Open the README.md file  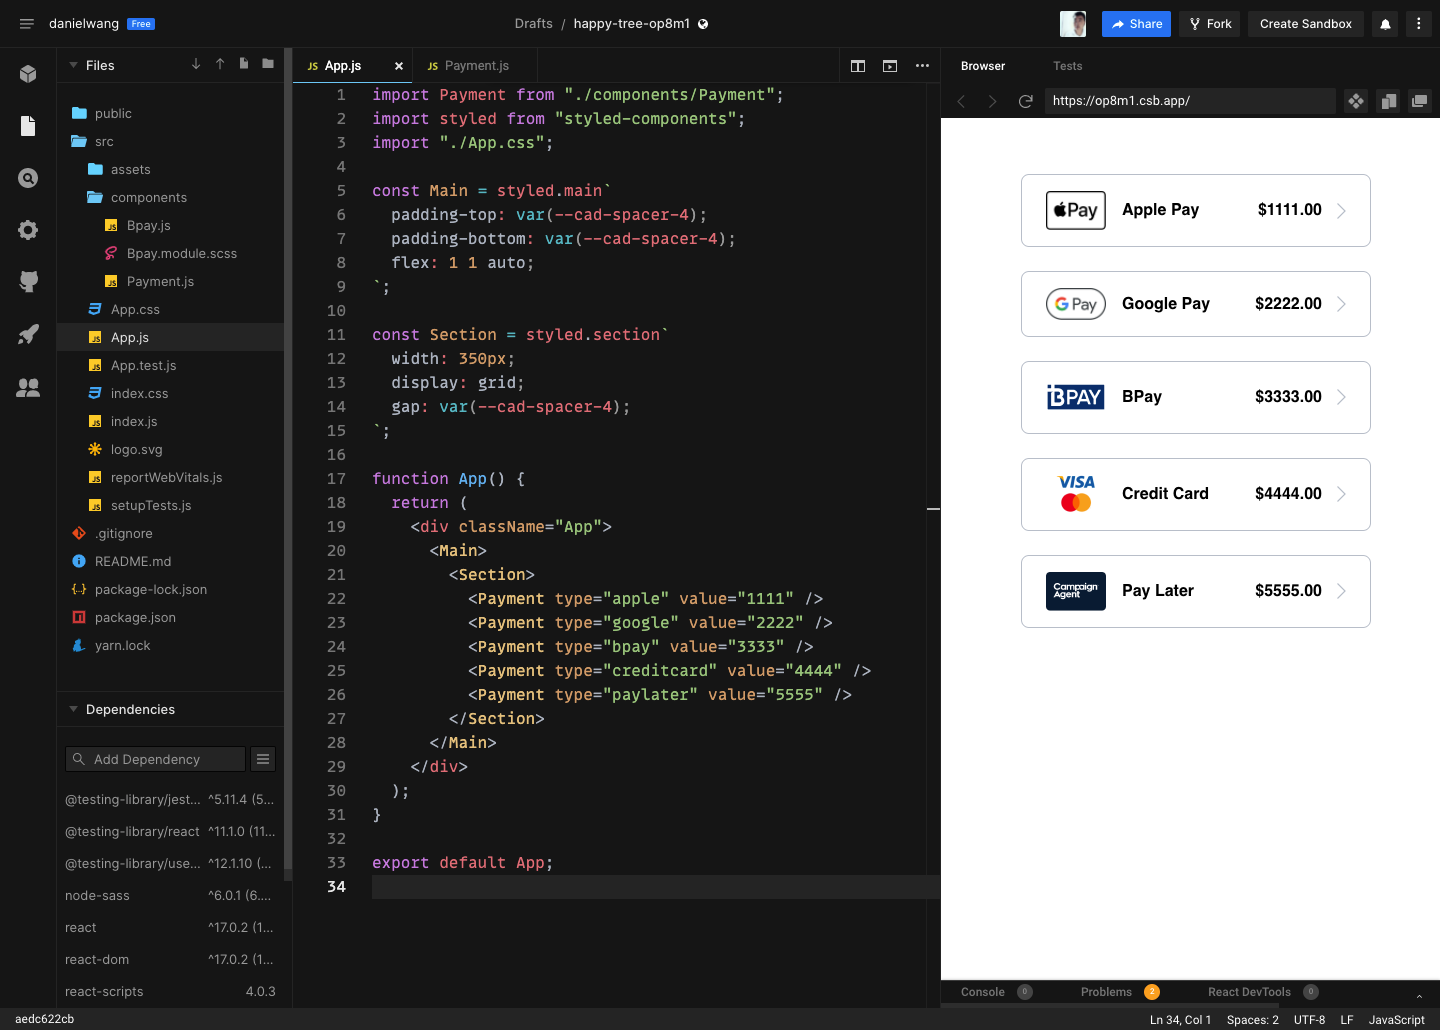tap(170, 561)
